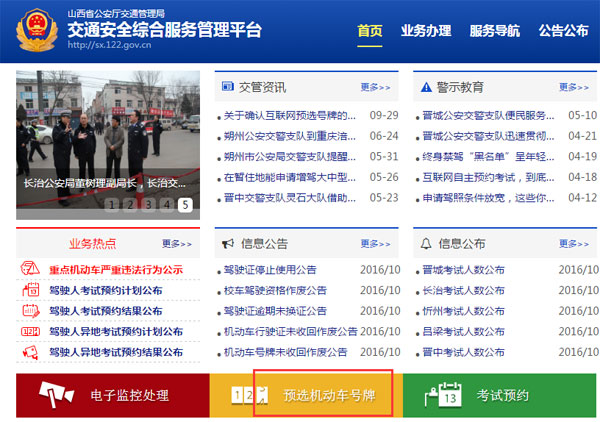Open 晋中考试人数公布 link
Image resolution: width=600 pixels, height=422 pixels.
tap(463, 352)
